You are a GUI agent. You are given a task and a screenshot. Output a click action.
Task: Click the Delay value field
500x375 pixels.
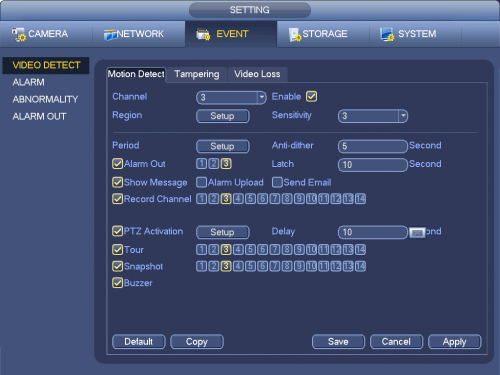[x=373, y=232]
